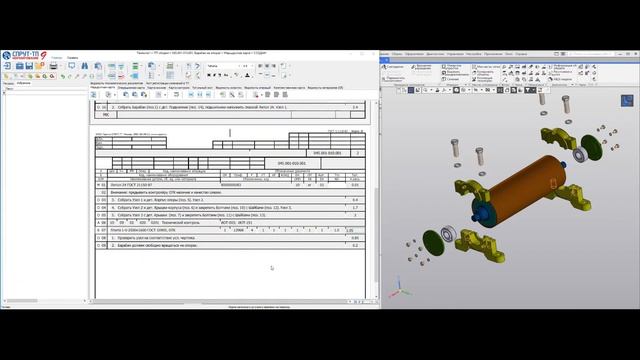Click the Технический контроль row text
Image resolution: width=640 pixels, height=360 pixels.
coord(181,223)
